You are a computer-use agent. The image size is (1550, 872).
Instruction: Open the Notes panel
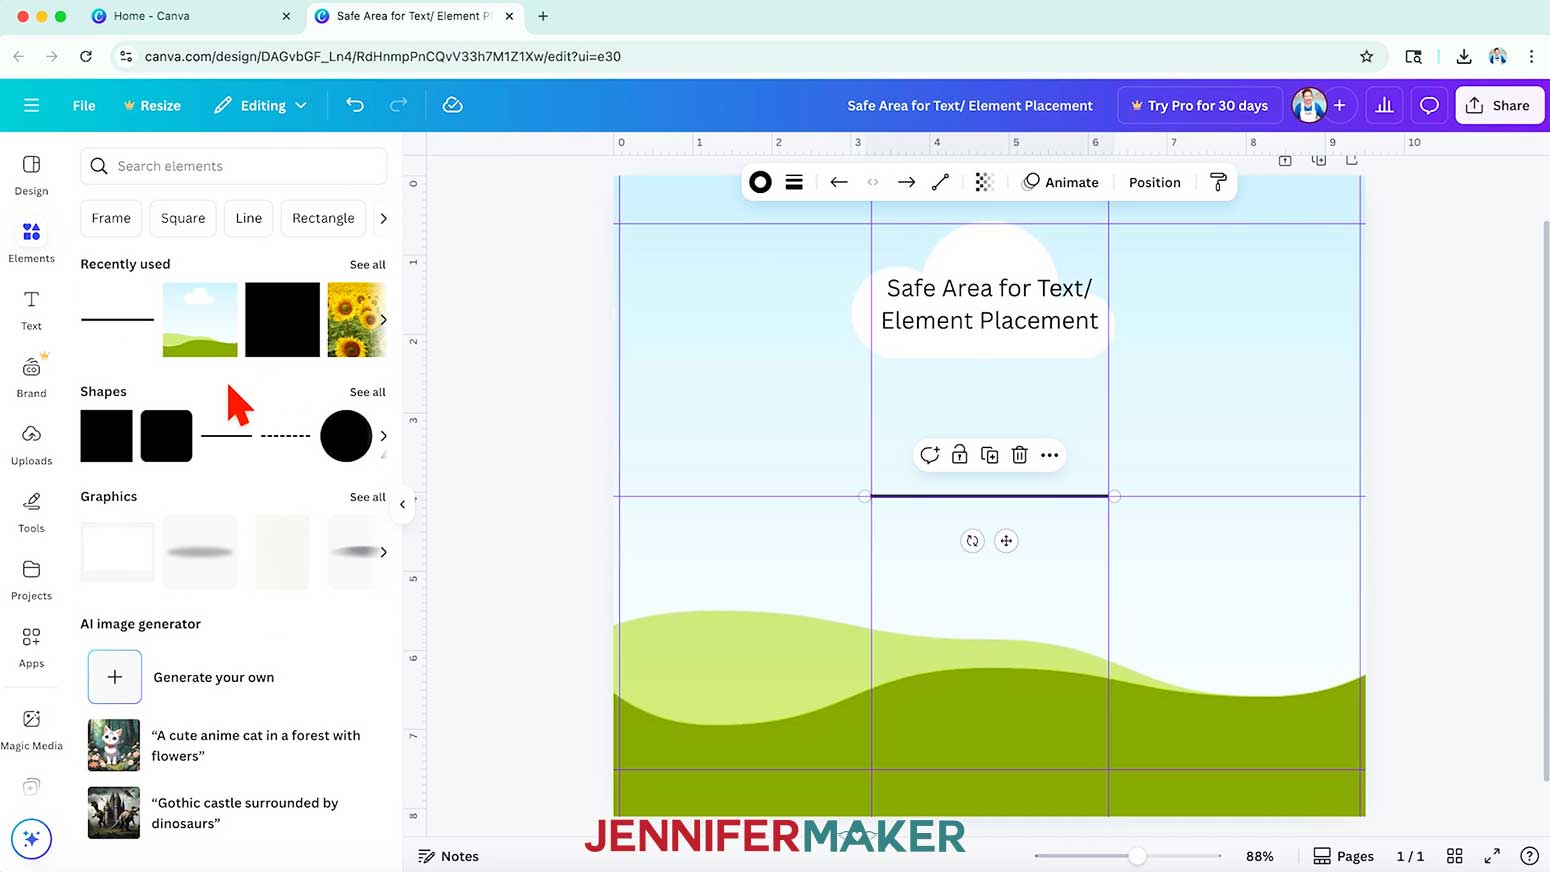[x=448, y=856]
